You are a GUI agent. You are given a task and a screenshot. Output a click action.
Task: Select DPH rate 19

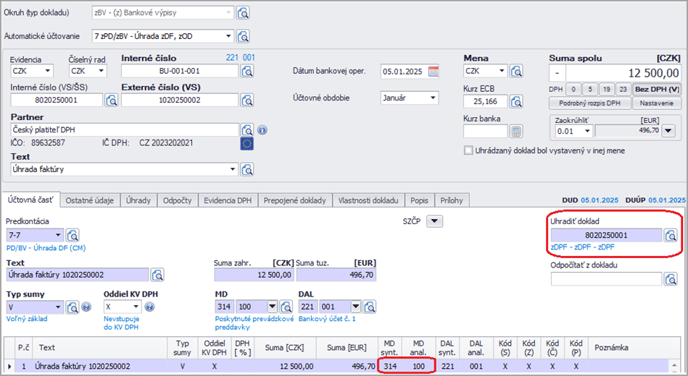[606, 89]
